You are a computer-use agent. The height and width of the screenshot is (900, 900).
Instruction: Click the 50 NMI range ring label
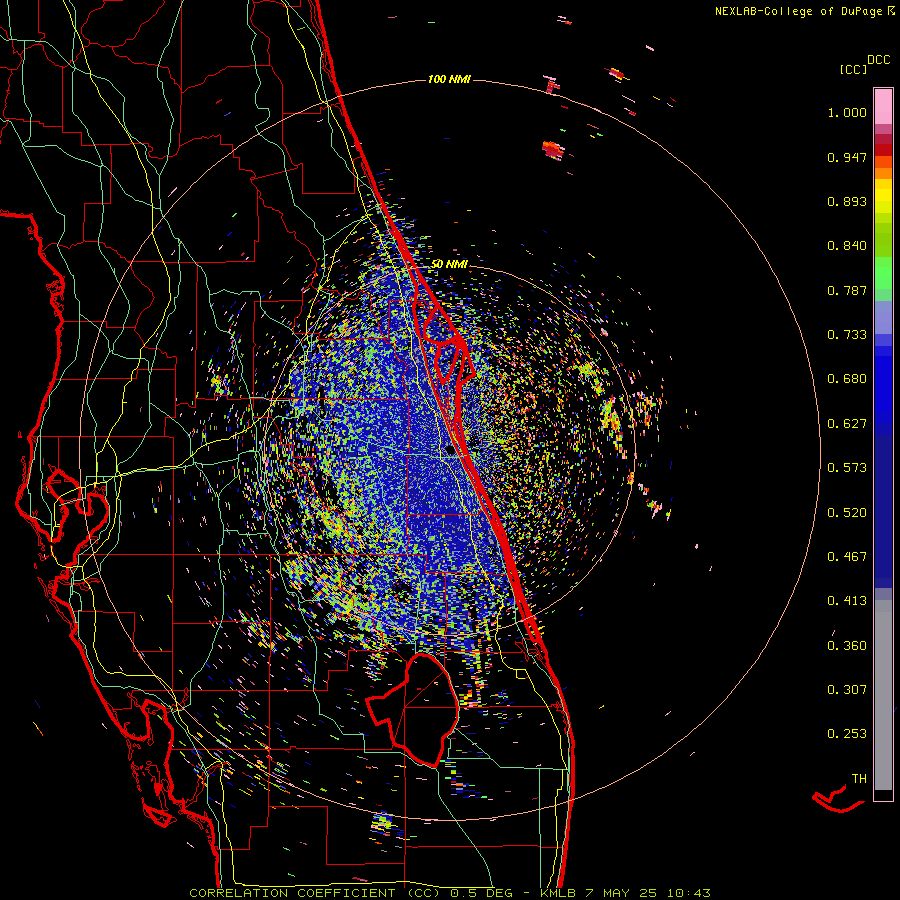(x=449, y=264)
